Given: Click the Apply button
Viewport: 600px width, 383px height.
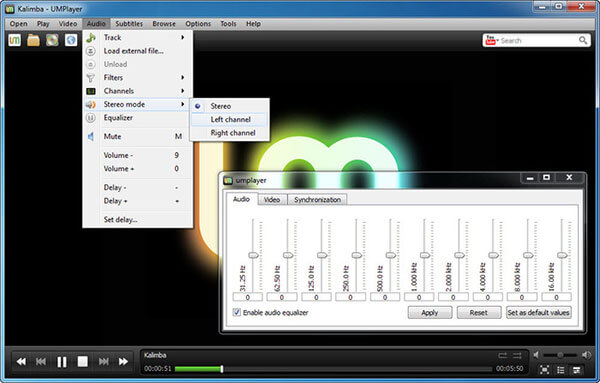Looking at the screenshot, I should [430, 313].
